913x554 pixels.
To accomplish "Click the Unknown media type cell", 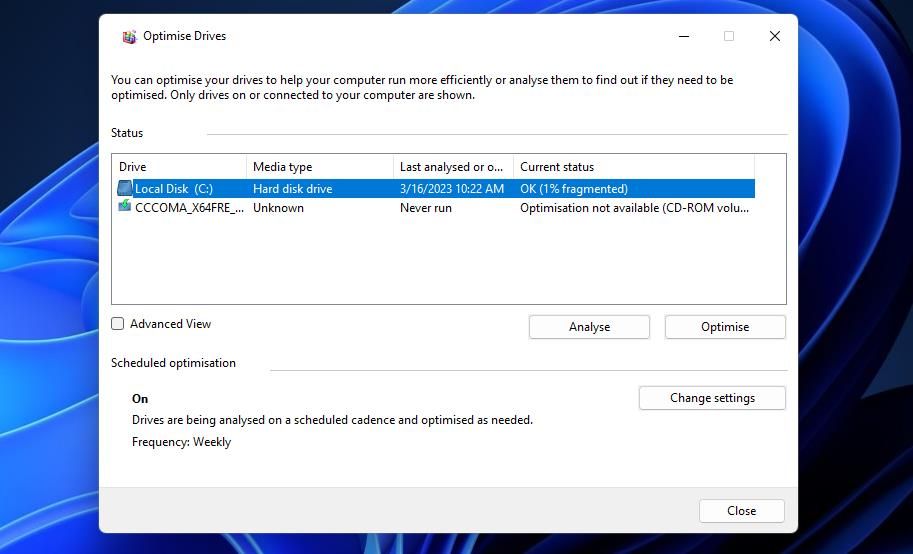I will click(x=278, y=208).
